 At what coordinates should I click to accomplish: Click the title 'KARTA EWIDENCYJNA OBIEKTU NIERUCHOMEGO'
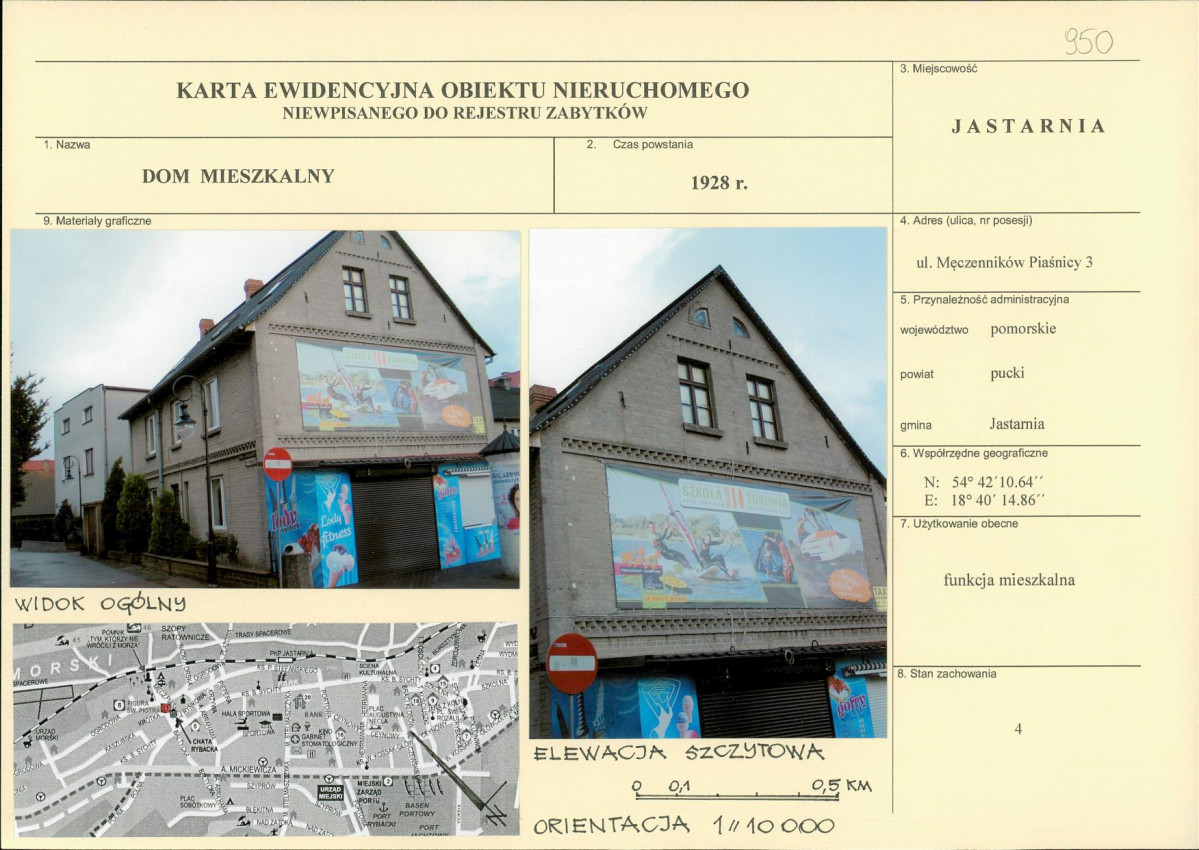pos(463,90)
